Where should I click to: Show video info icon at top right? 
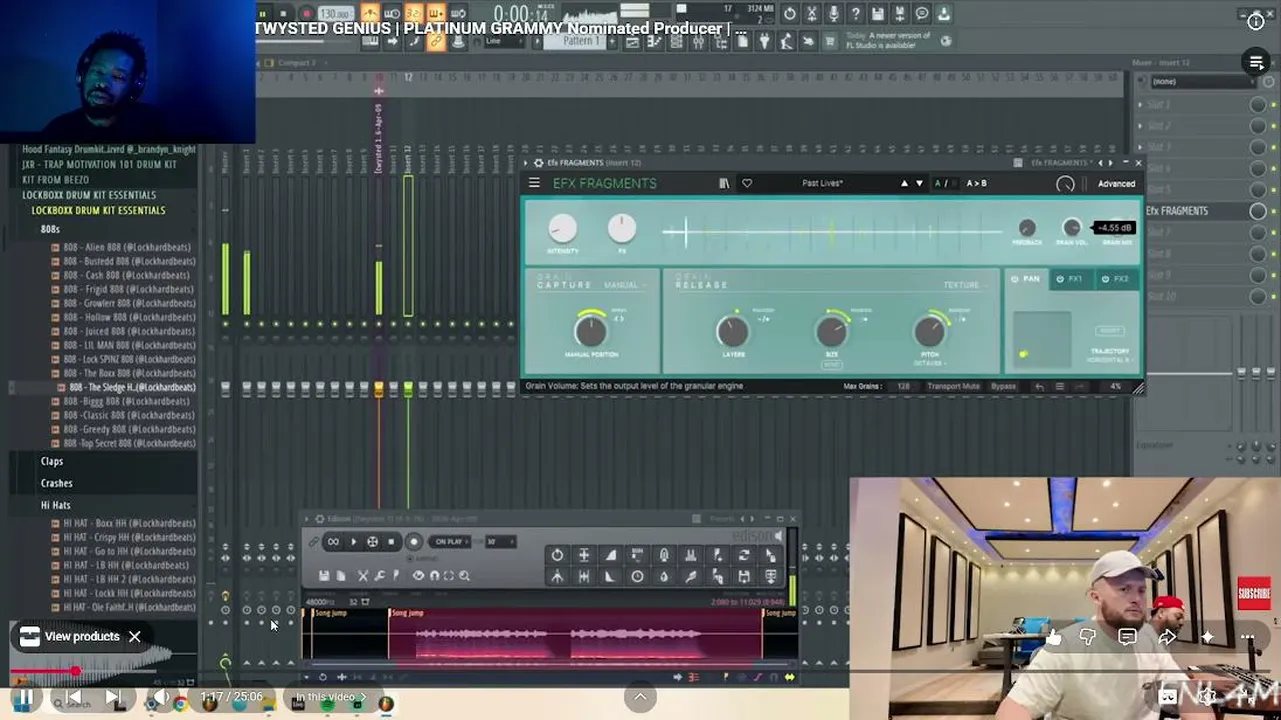pyautogui.click(x=1256, y=22)
